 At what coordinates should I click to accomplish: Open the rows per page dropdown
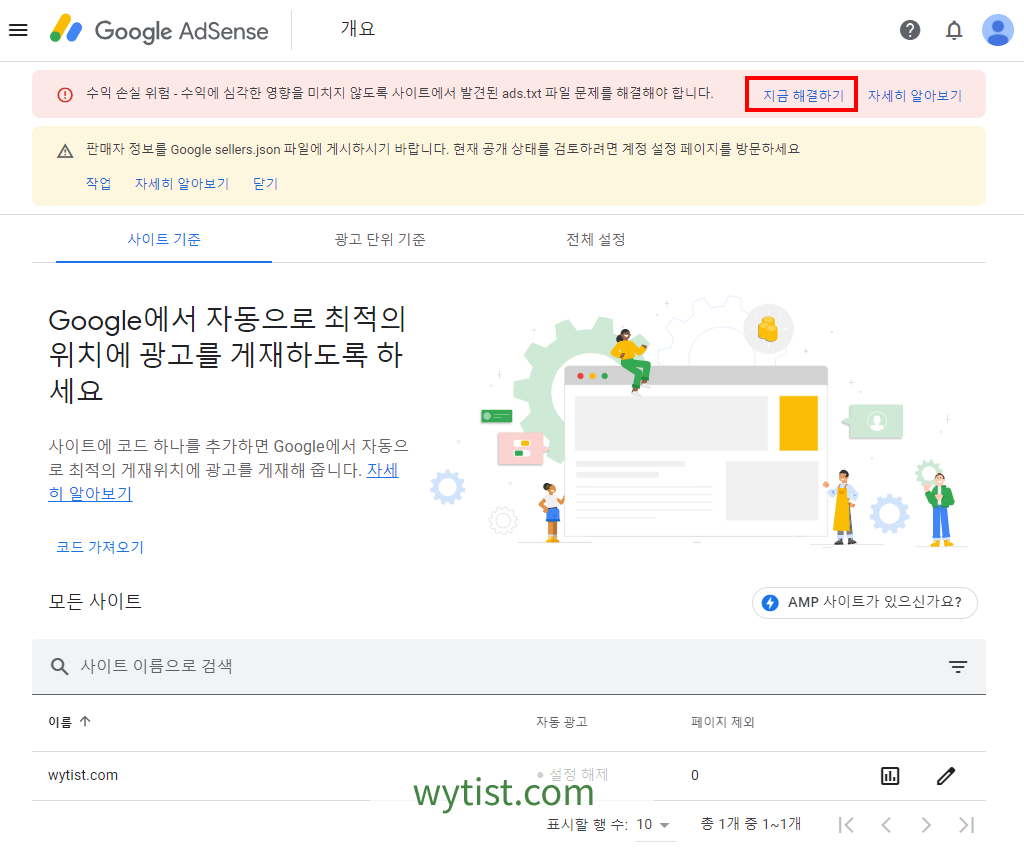654,824
